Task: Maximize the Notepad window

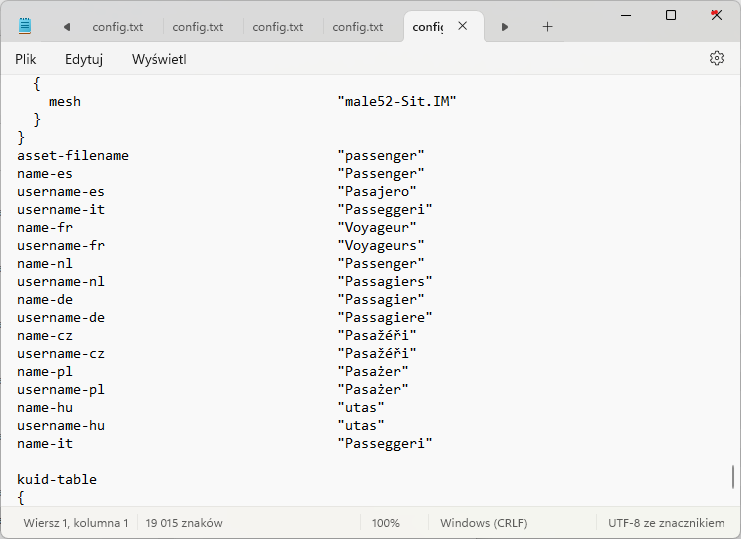Action: point(671,15)
